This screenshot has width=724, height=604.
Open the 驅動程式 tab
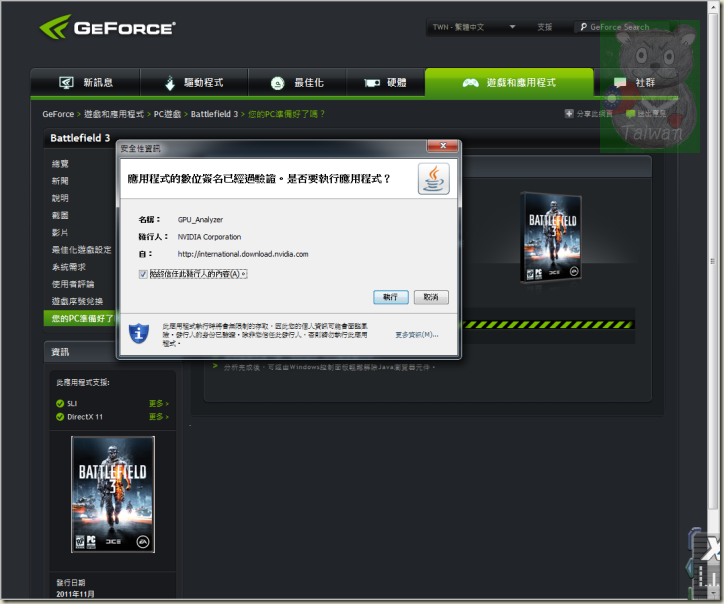point(194,83)
